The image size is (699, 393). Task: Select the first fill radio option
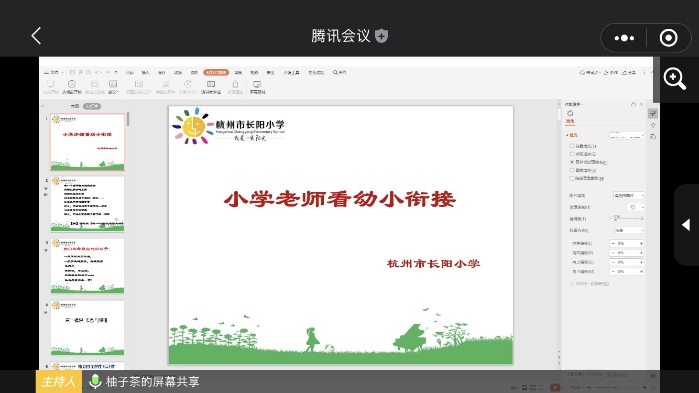click(x=572, y=146)
